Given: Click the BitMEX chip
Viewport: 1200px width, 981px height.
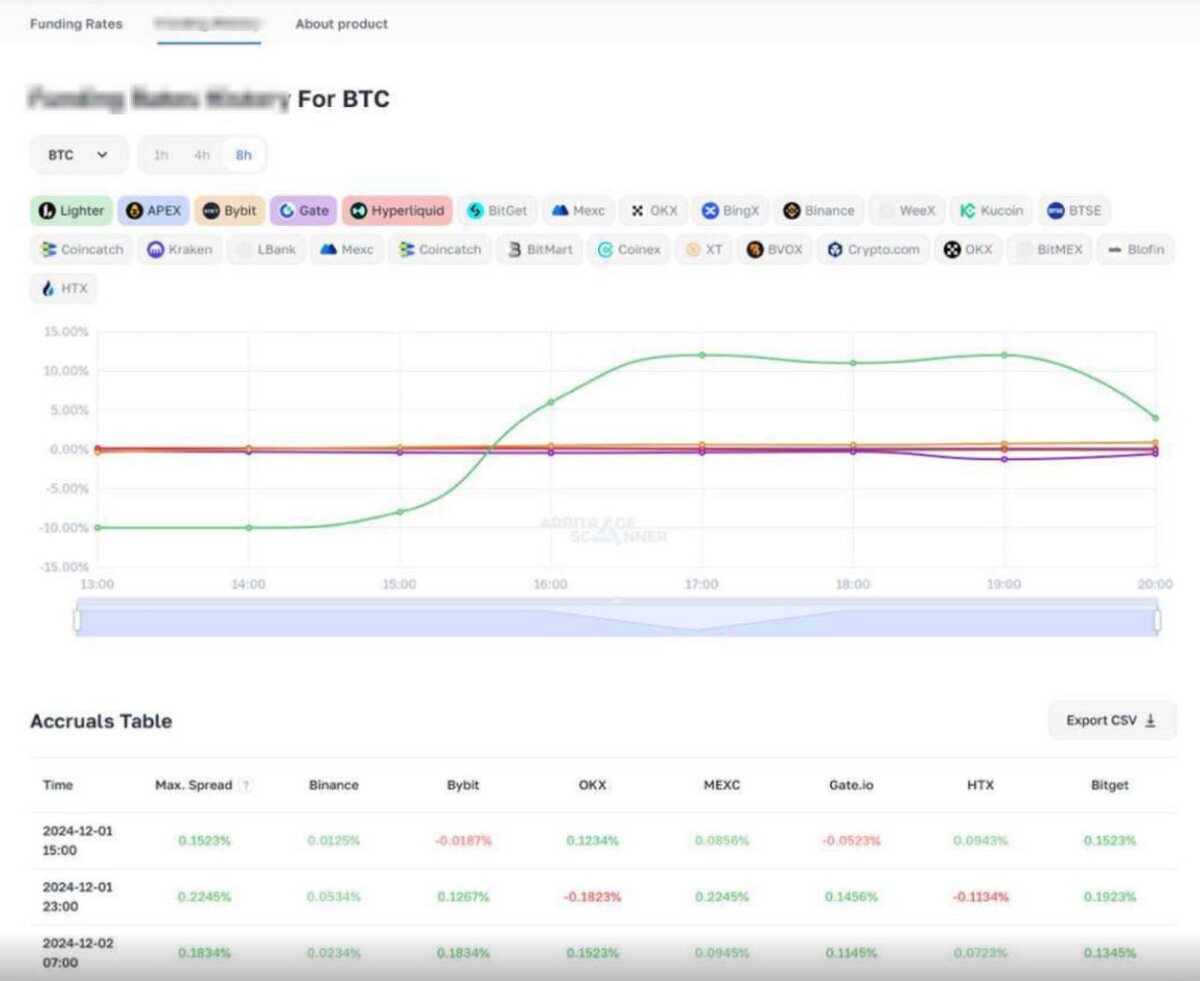Looking at the screenshot, I should [1048, 250].
